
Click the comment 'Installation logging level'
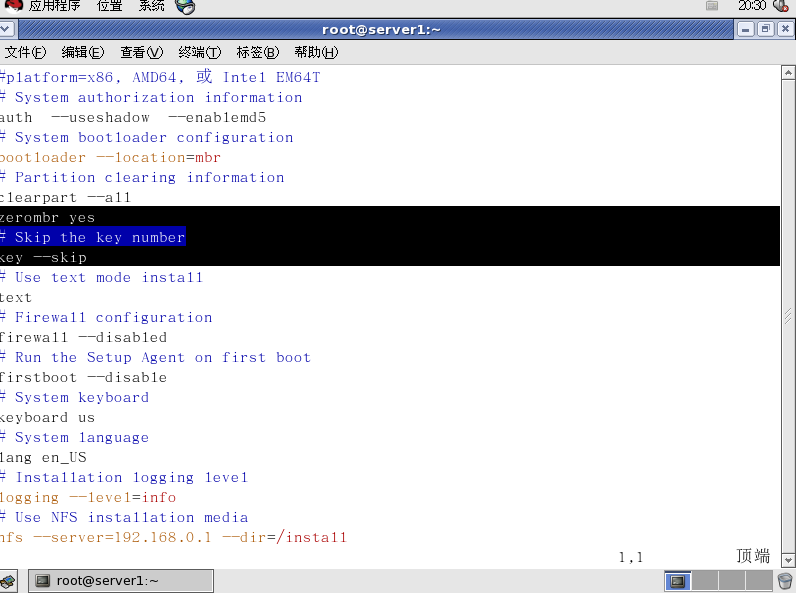click(131, 478)
